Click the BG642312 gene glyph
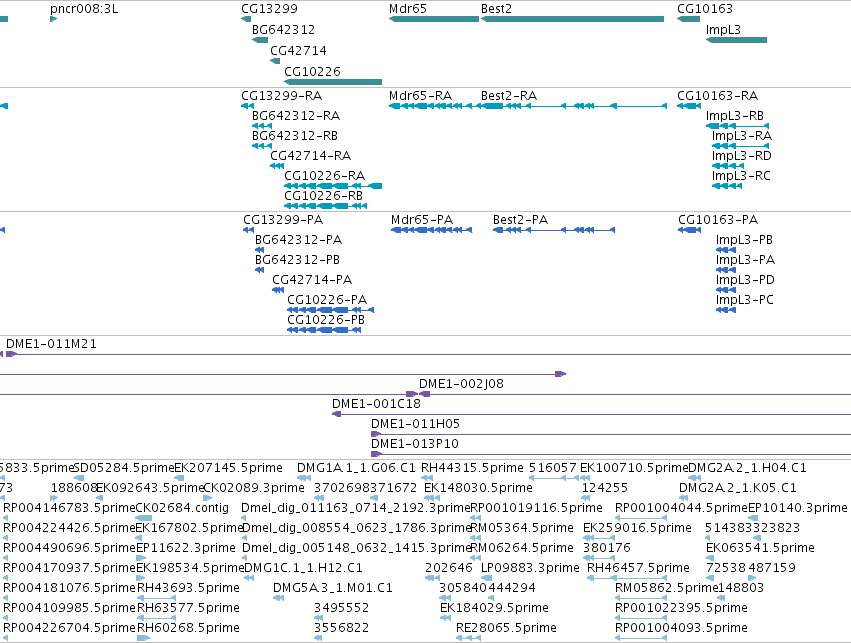 (x=260, y=40)
